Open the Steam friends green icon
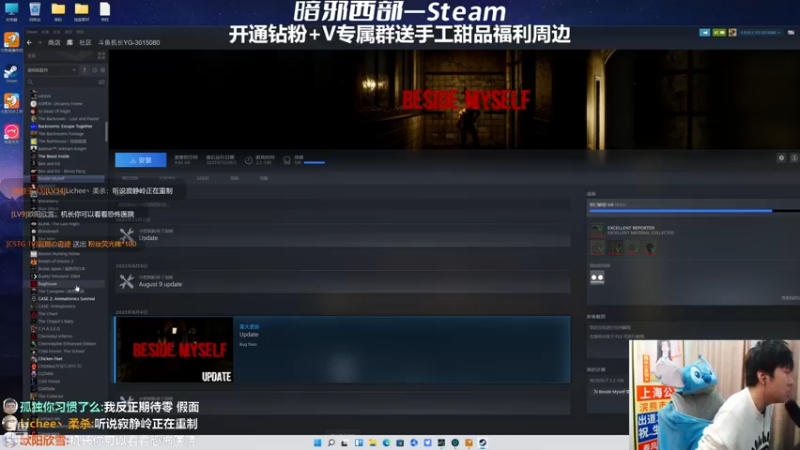800x450 pixels. pos(719,32)
